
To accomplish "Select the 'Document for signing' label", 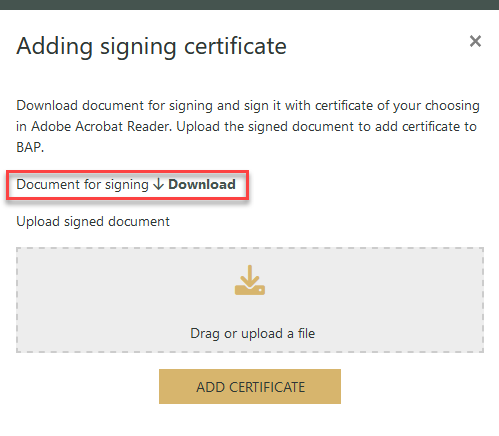I will click(x=82, y=185).
